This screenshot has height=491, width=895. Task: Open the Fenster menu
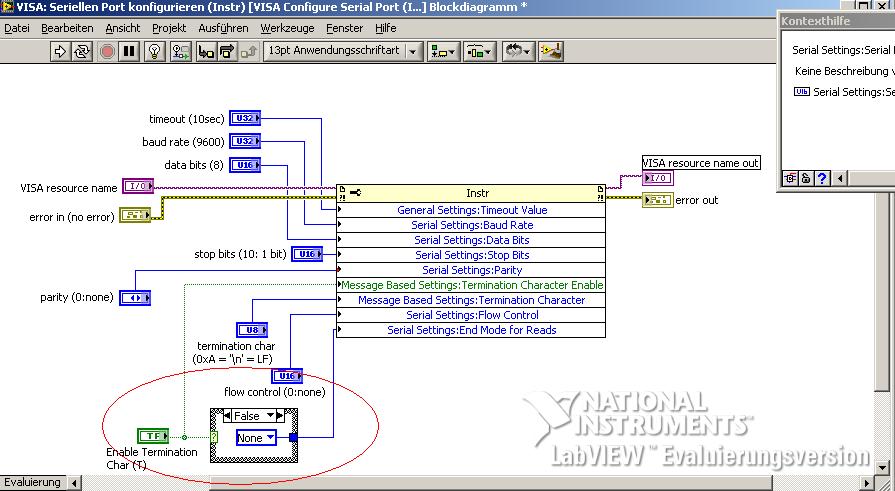click(344, 28)
